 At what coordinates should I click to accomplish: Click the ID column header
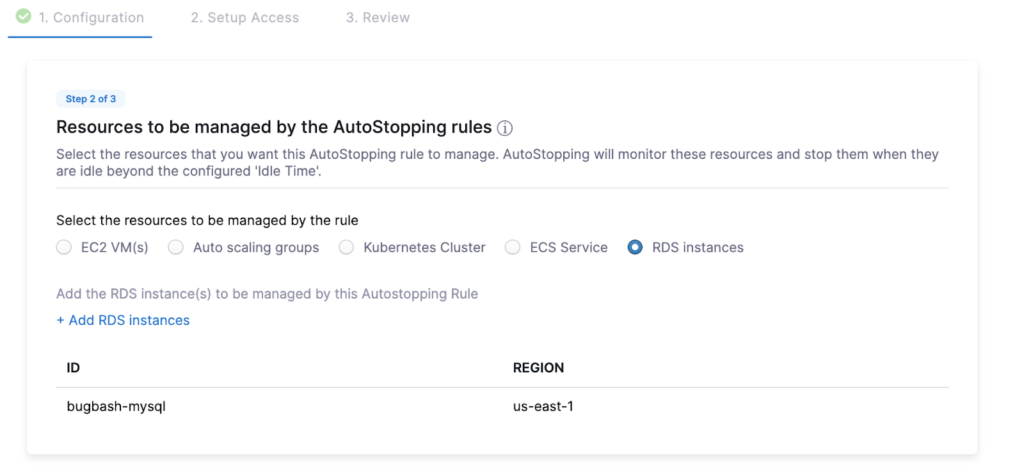point(73,368)
